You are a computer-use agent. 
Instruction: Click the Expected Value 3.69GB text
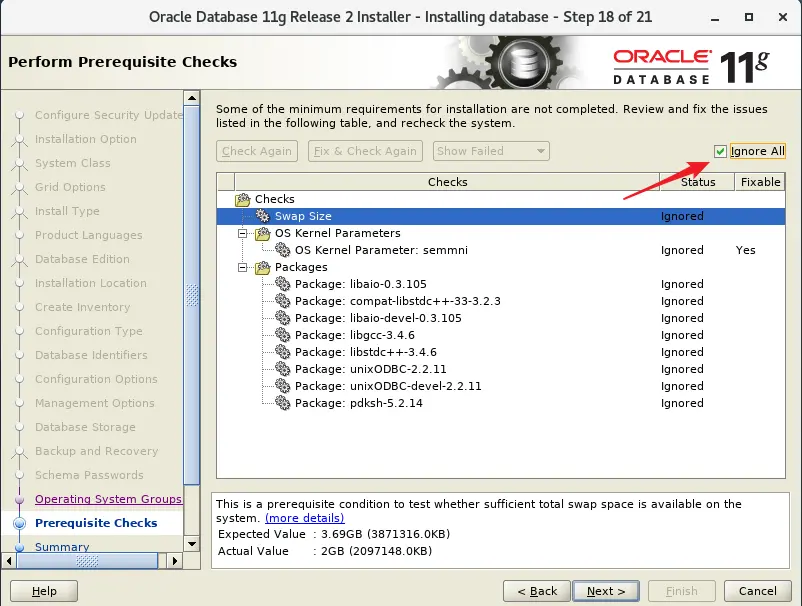(334, 534)
